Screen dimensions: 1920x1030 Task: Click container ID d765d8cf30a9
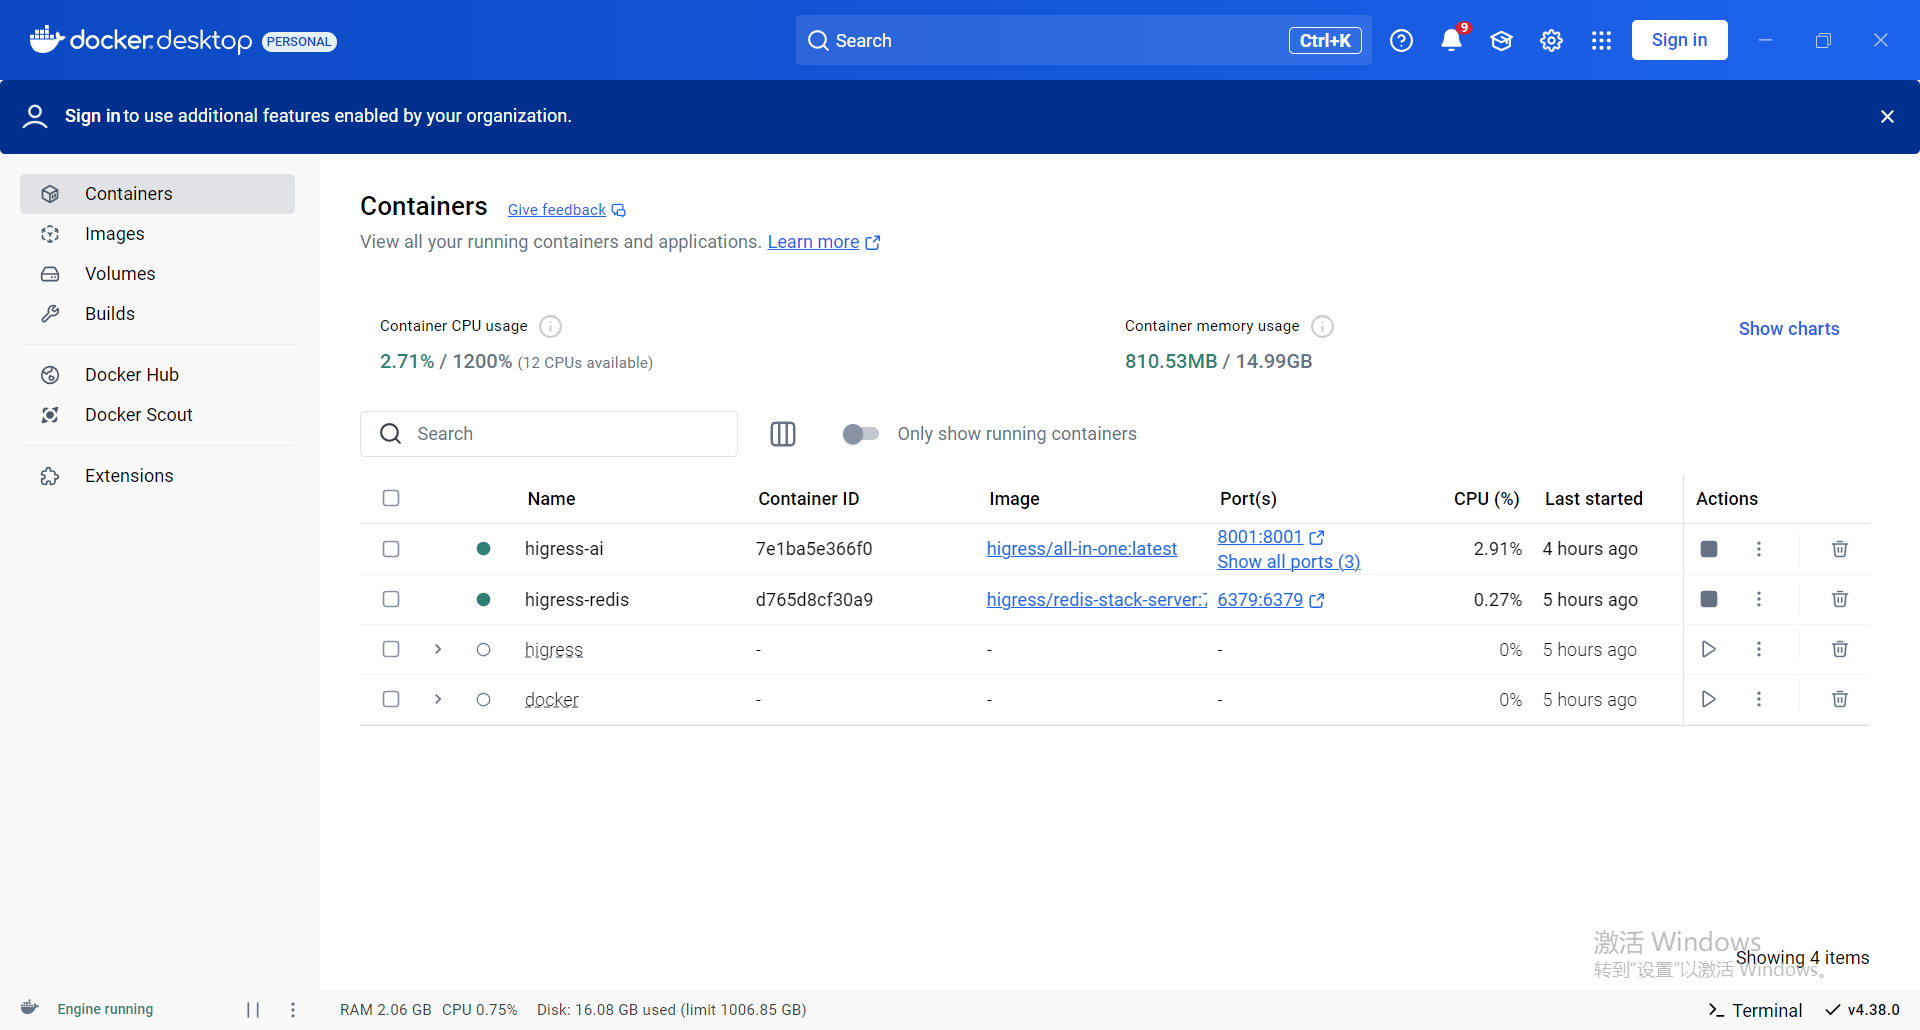(x=814, y=600)
